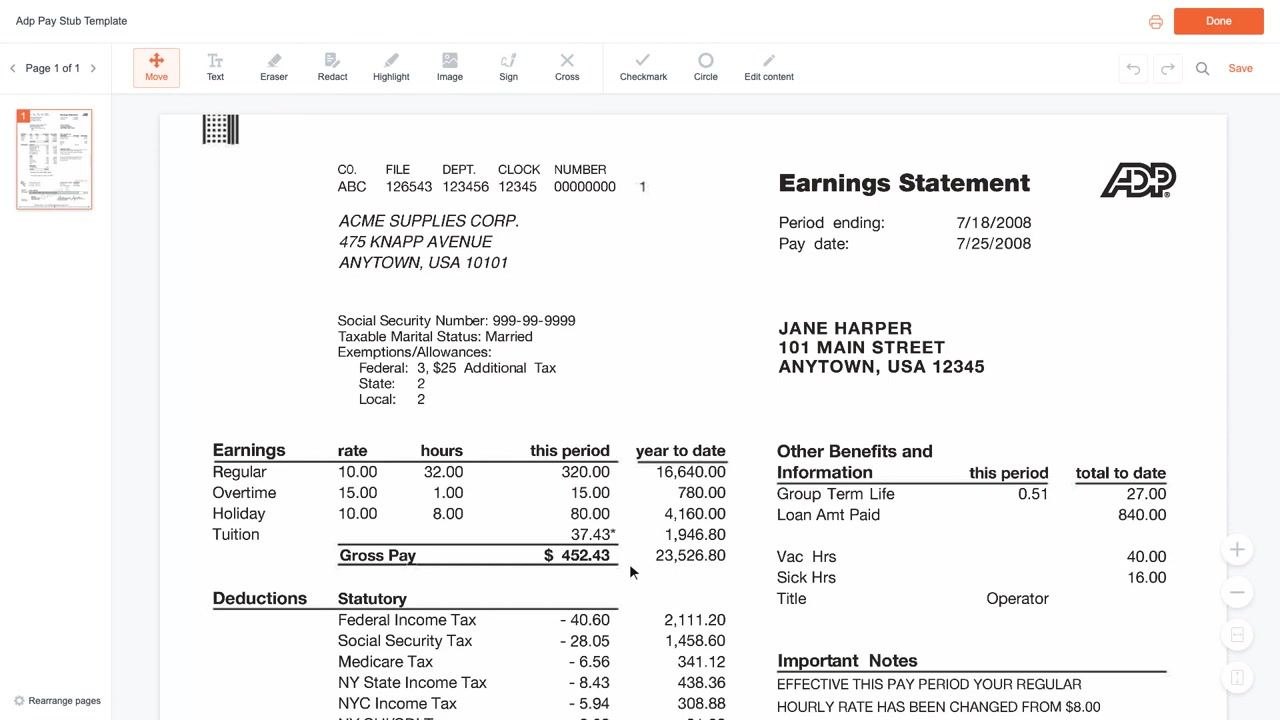1280x720 pixels.
Task: Go to previous page arrow
Action: pos(13,68)
